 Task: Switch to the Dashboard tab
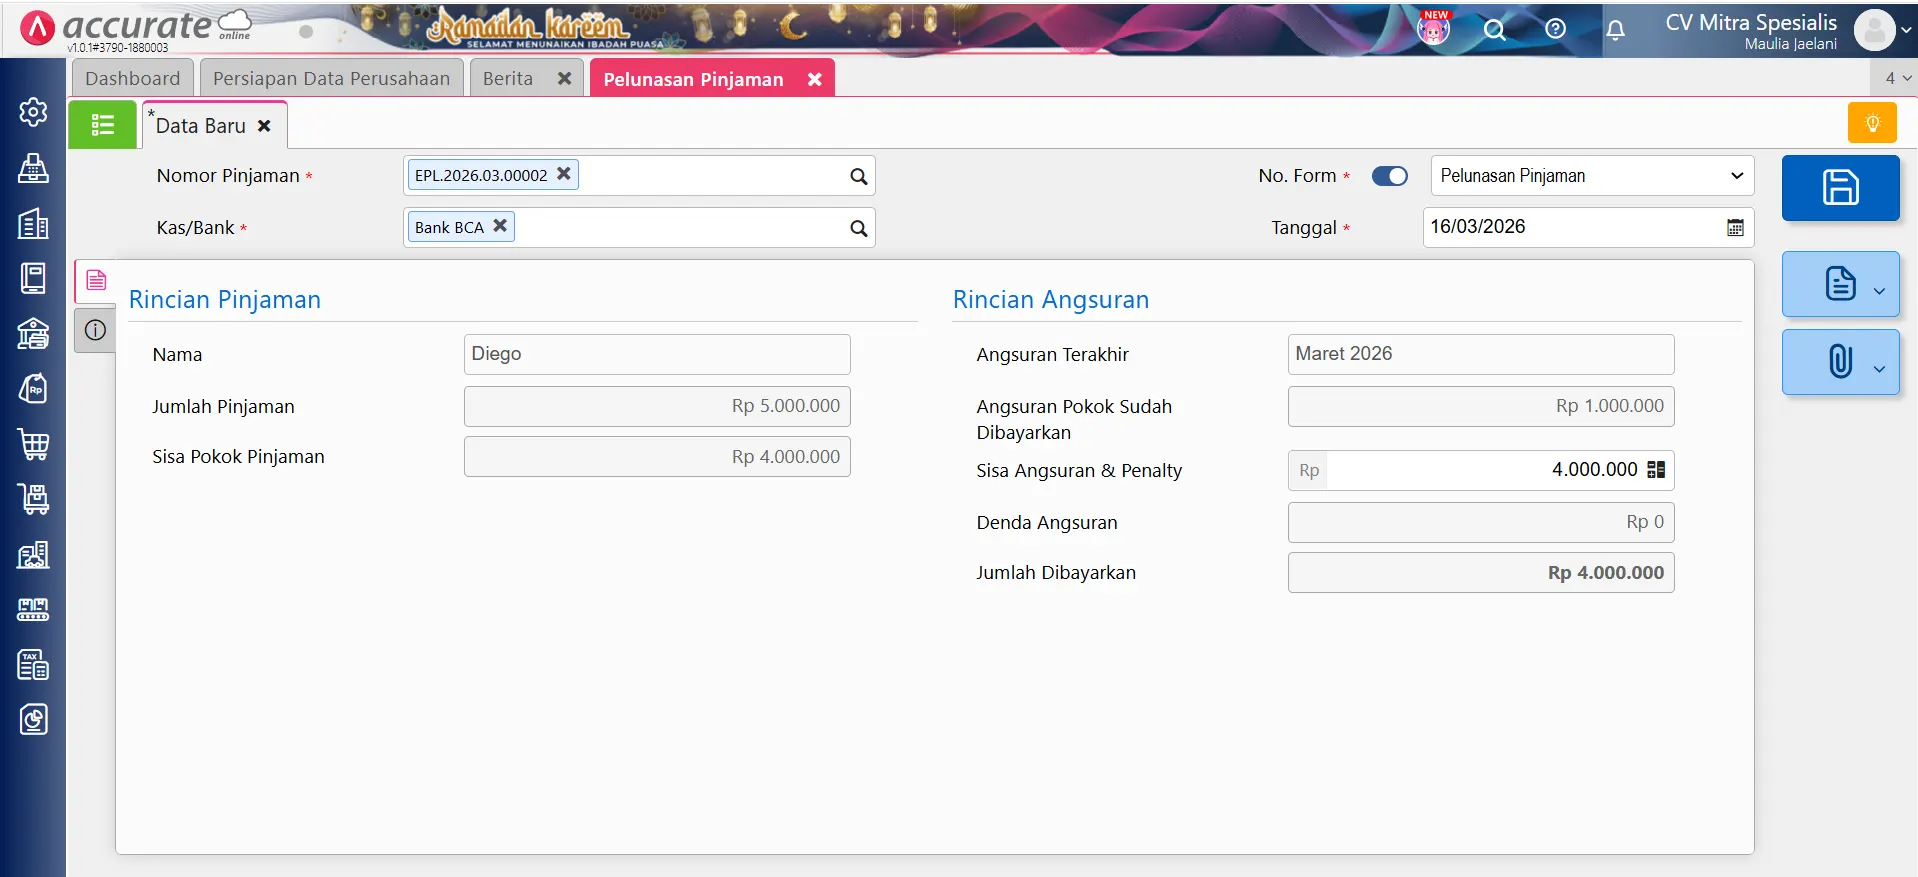(x=132, y=78)
